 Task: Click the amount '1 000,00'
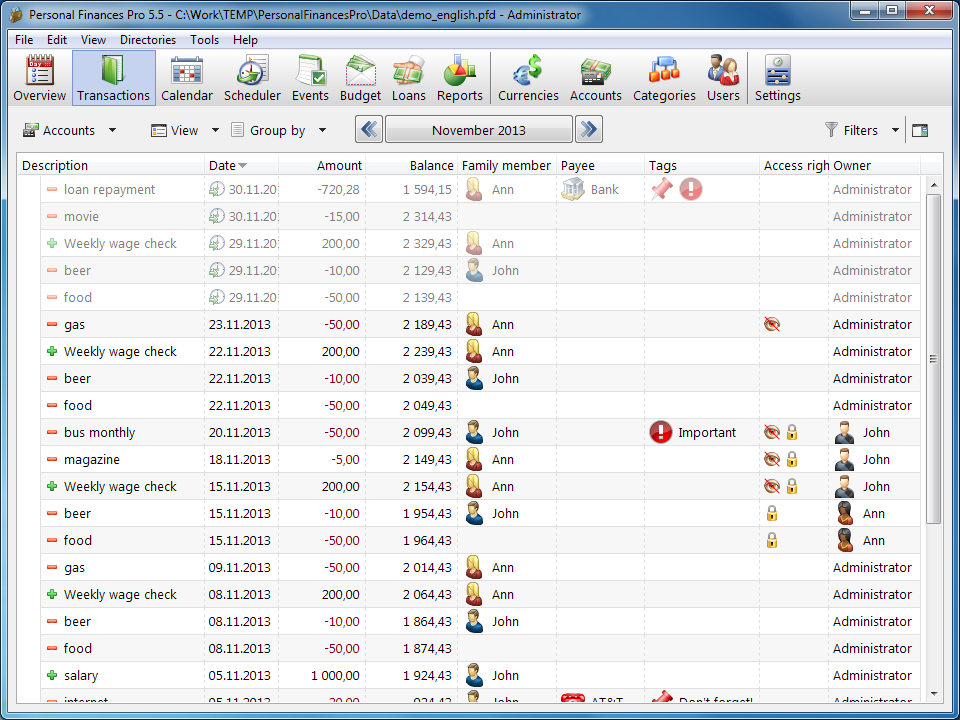click(x=335, y=675)
